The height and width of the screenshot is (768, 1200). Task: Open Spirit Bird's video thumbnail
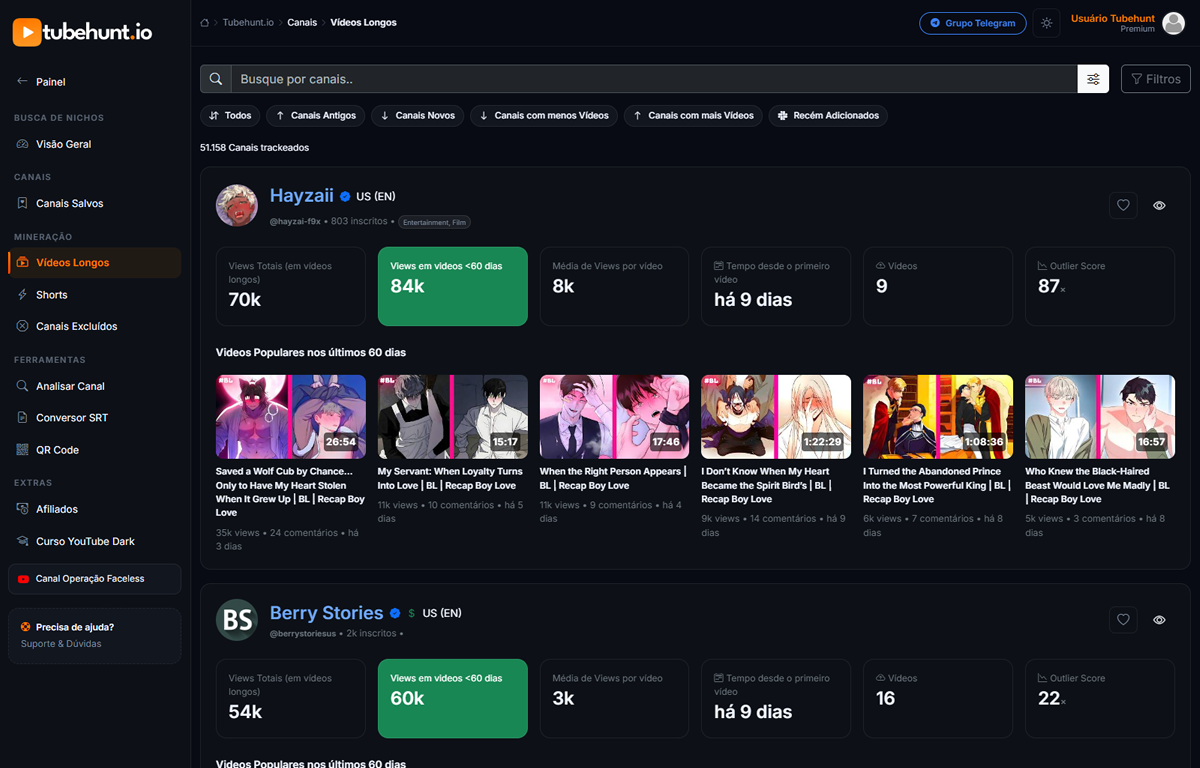[776, 417]
